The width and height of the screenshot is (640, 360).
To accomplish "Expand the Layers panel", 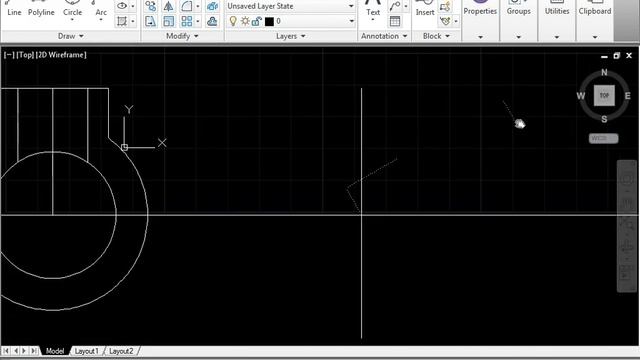I will (291, 36).
